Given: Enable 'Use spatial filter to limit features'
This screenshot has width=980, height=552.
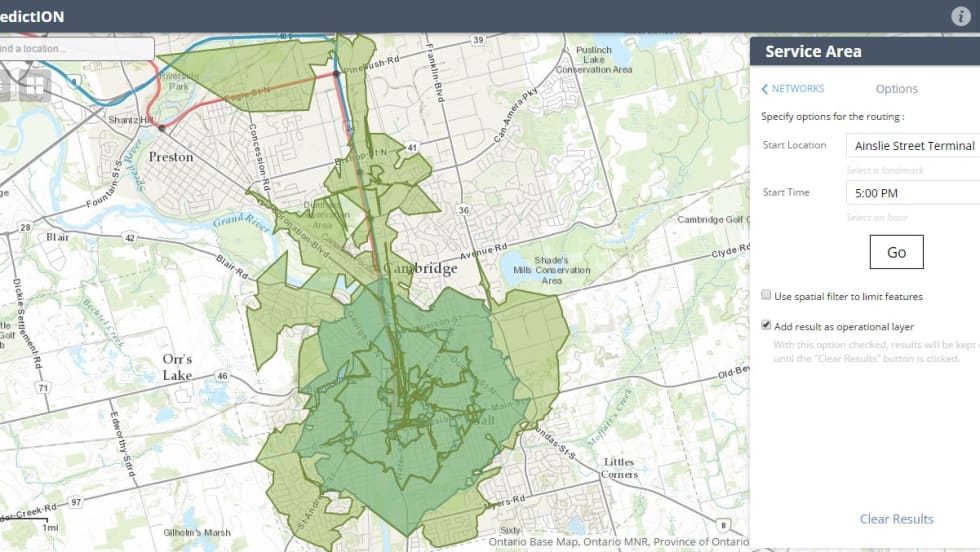Looking at the screenshot, I should click(x=766, y=296).
